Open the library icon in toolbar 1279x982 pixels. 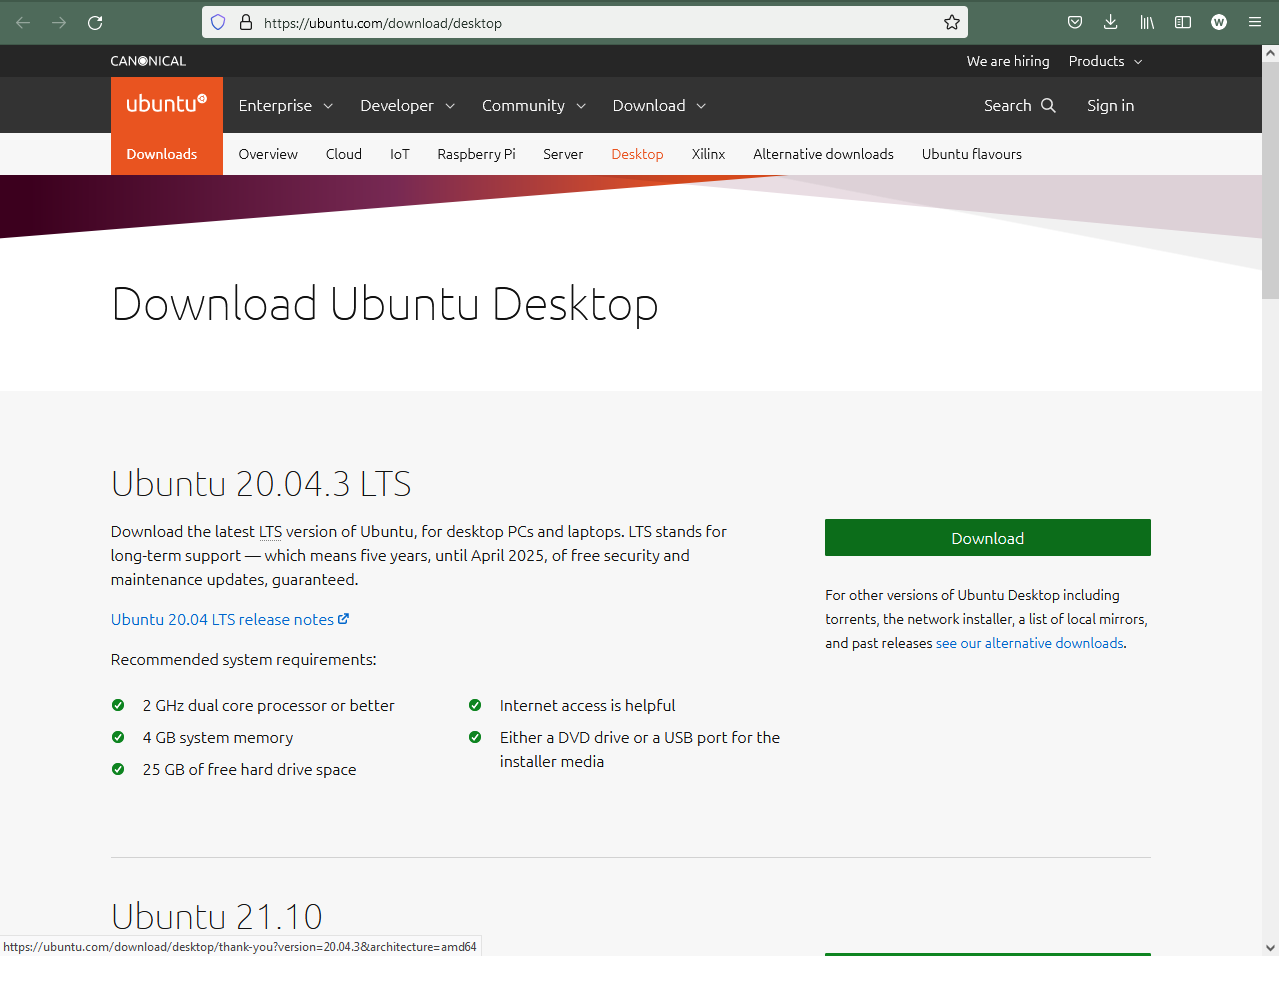click(x=1147, y=22)
